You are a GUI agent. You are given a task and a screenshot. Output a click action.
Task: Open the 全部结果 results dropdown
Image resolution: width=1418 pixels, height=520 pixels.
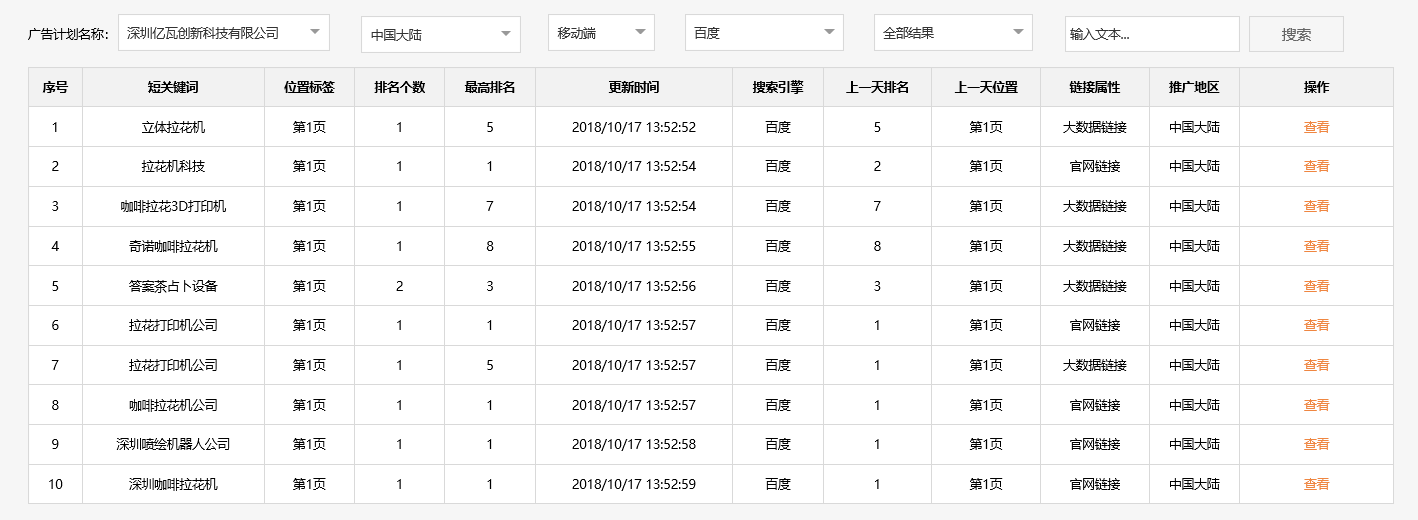(953, 33)
